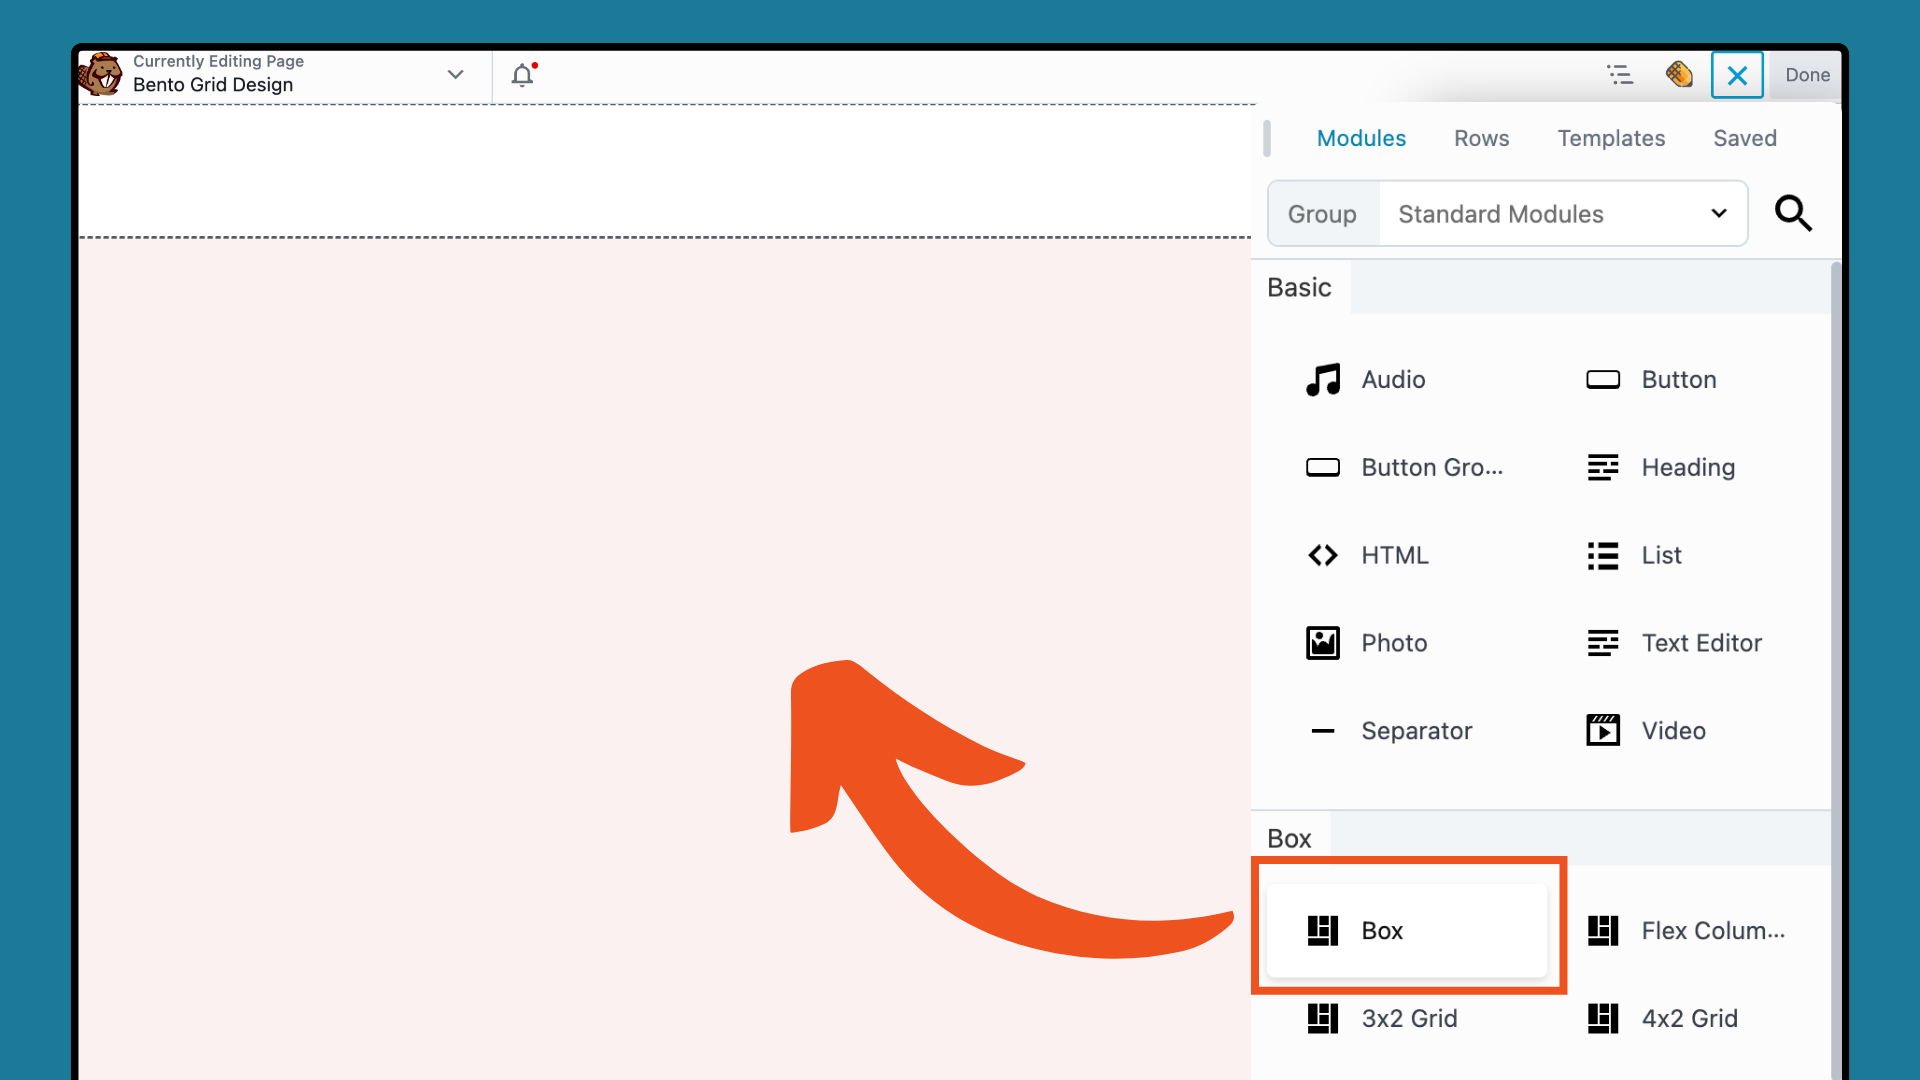Expand the page title dropdown chevron
Screen dimensions: 1920x1080
tap(455, 75)
